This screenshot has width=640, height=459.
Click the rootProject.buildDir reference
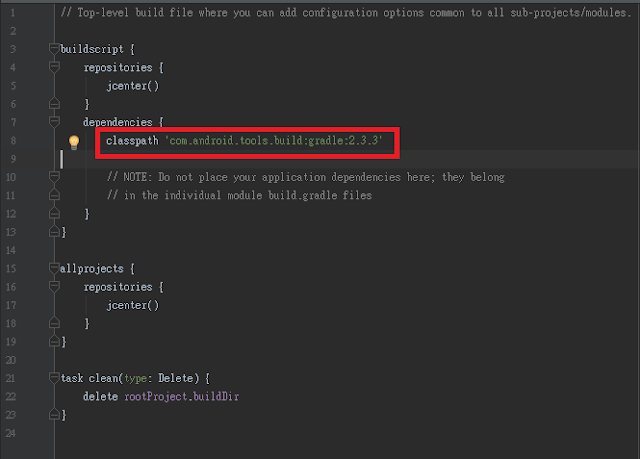coord(180,397)
